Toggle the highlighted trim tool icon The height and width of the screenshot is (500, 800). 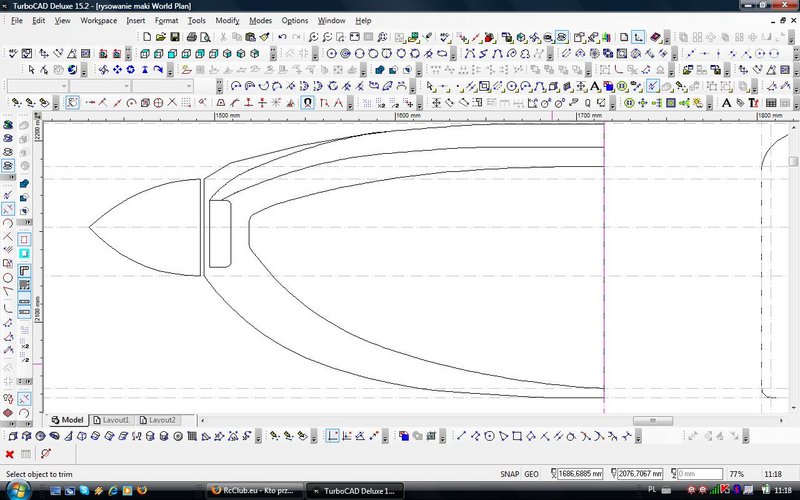(8, 209)
